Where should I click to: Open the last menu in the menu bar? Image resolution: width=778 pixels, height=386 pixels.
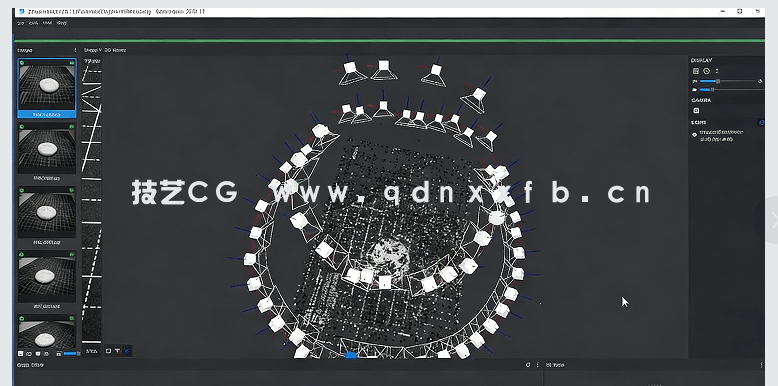62,23
